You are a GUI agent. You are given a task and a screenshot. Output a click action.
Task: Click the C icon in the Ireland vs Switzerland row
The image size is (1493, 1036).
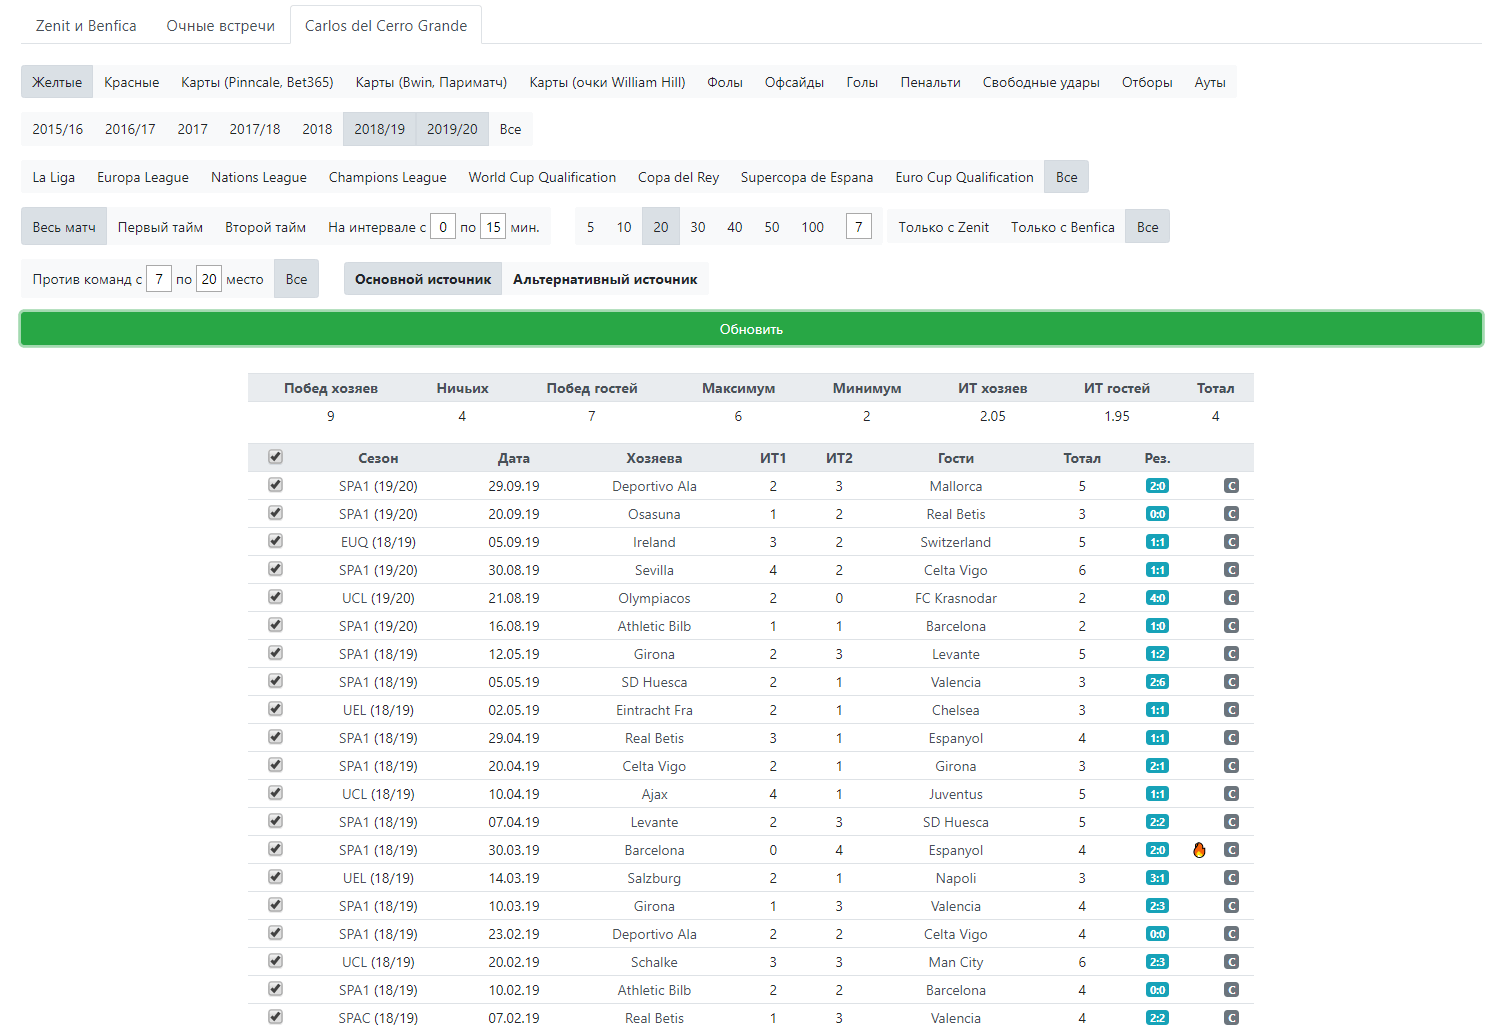1231,542
